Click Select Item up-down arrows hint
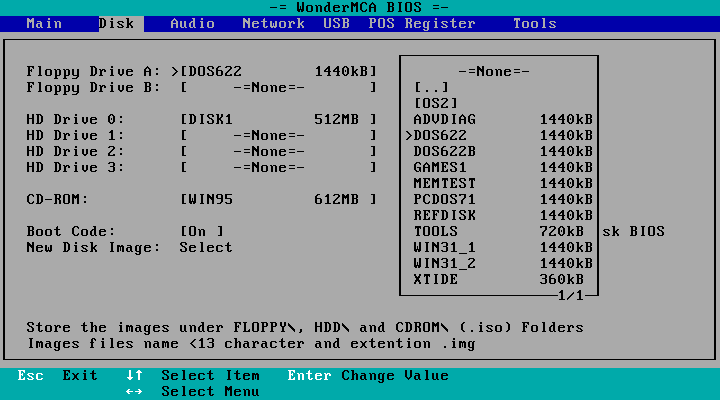720x400 pixels. click(193, 376)
